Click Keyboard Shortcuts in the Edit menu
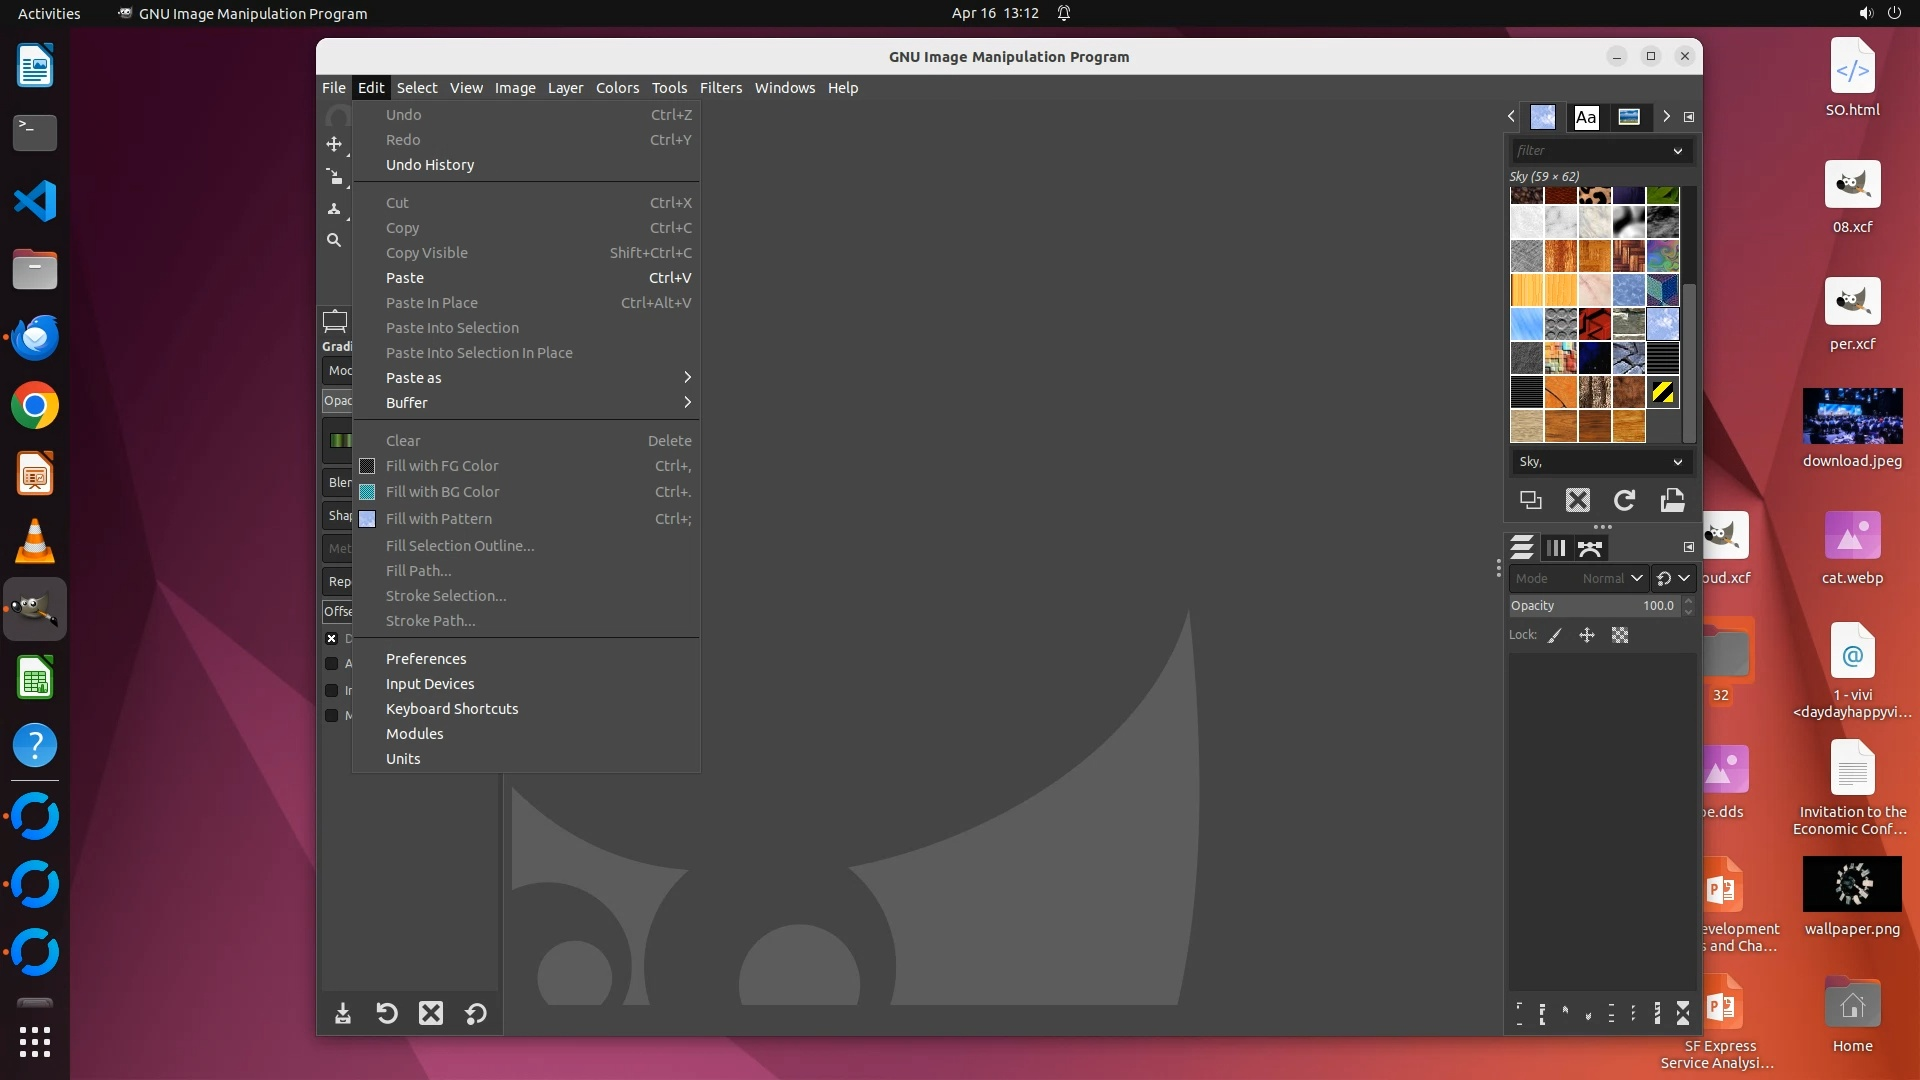This screenshot has height=1080, width=1920. pyautogui.click(x=452, y=709)
